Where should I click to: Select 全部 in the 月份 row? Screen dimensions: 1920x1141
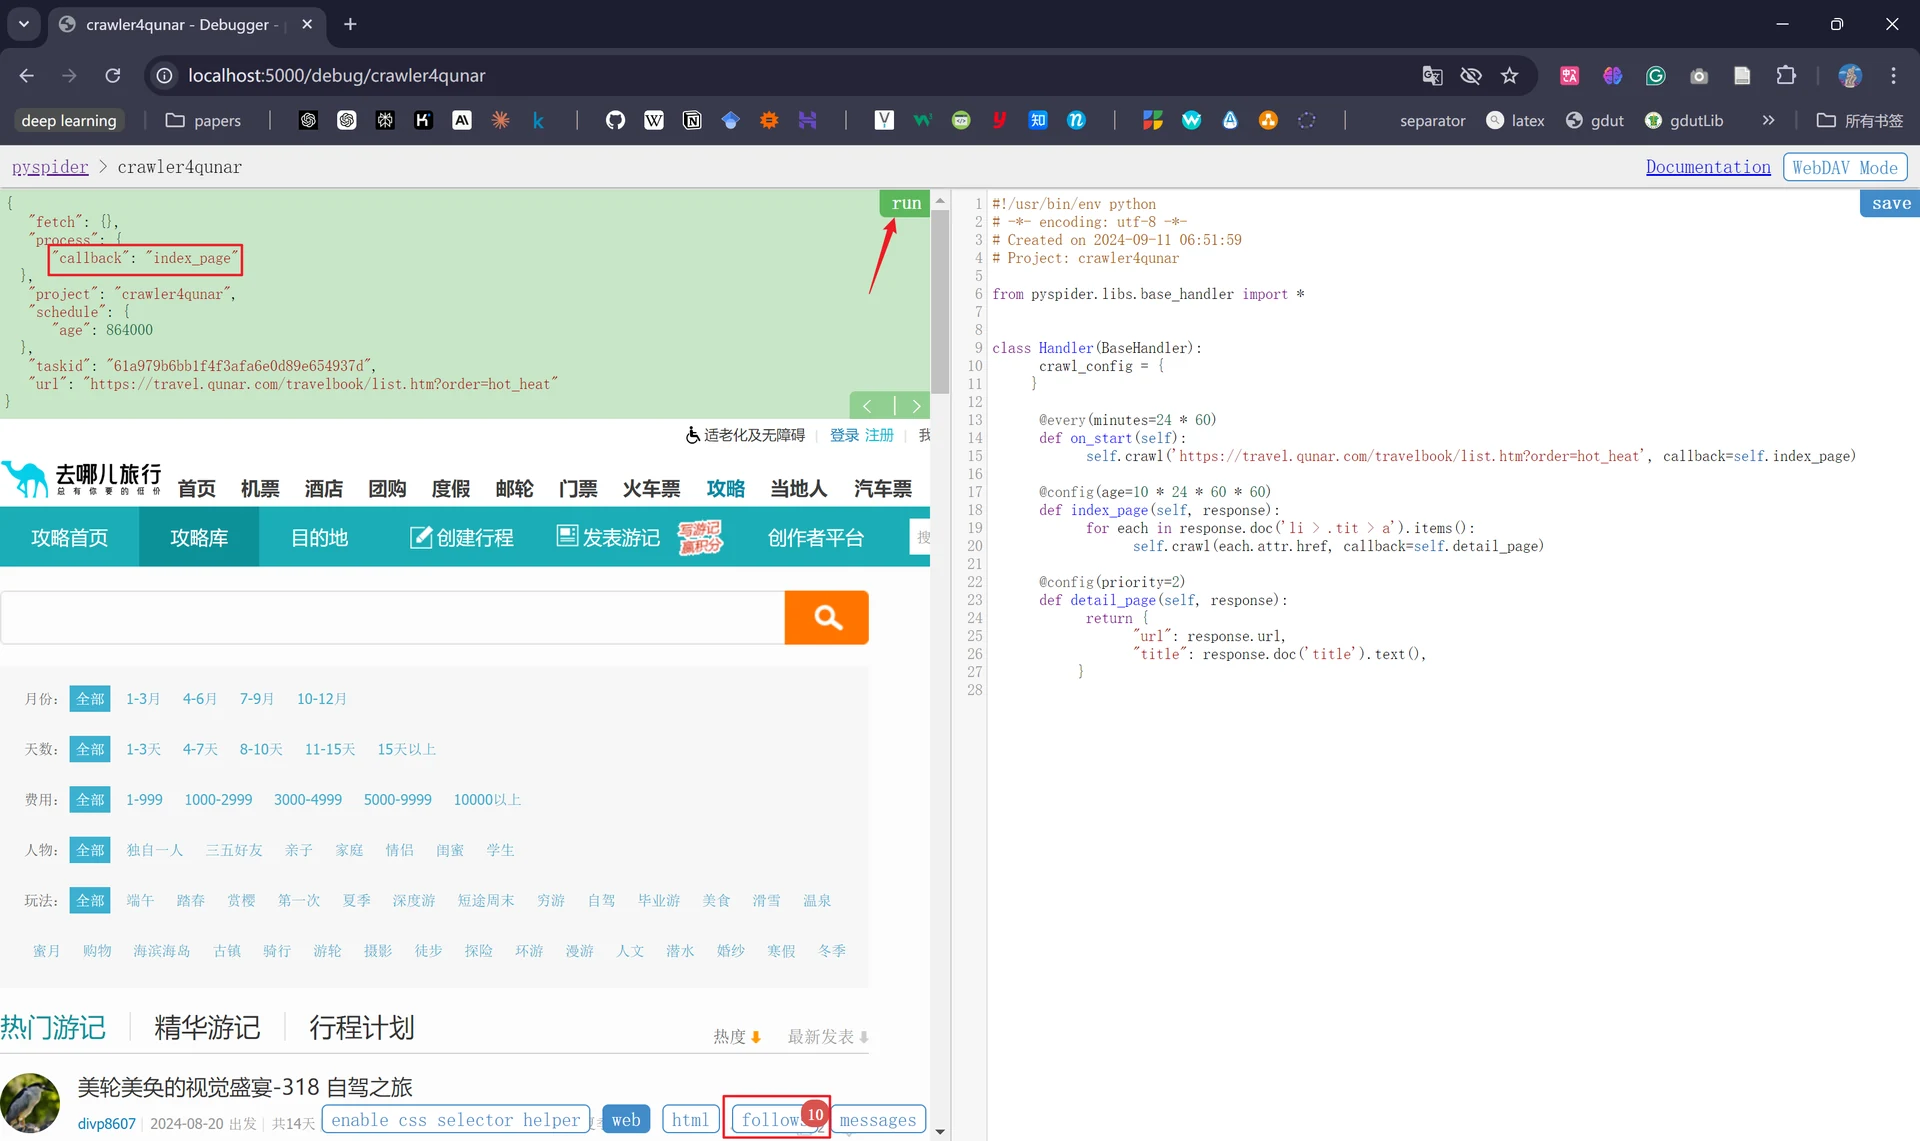pos(90,698)
